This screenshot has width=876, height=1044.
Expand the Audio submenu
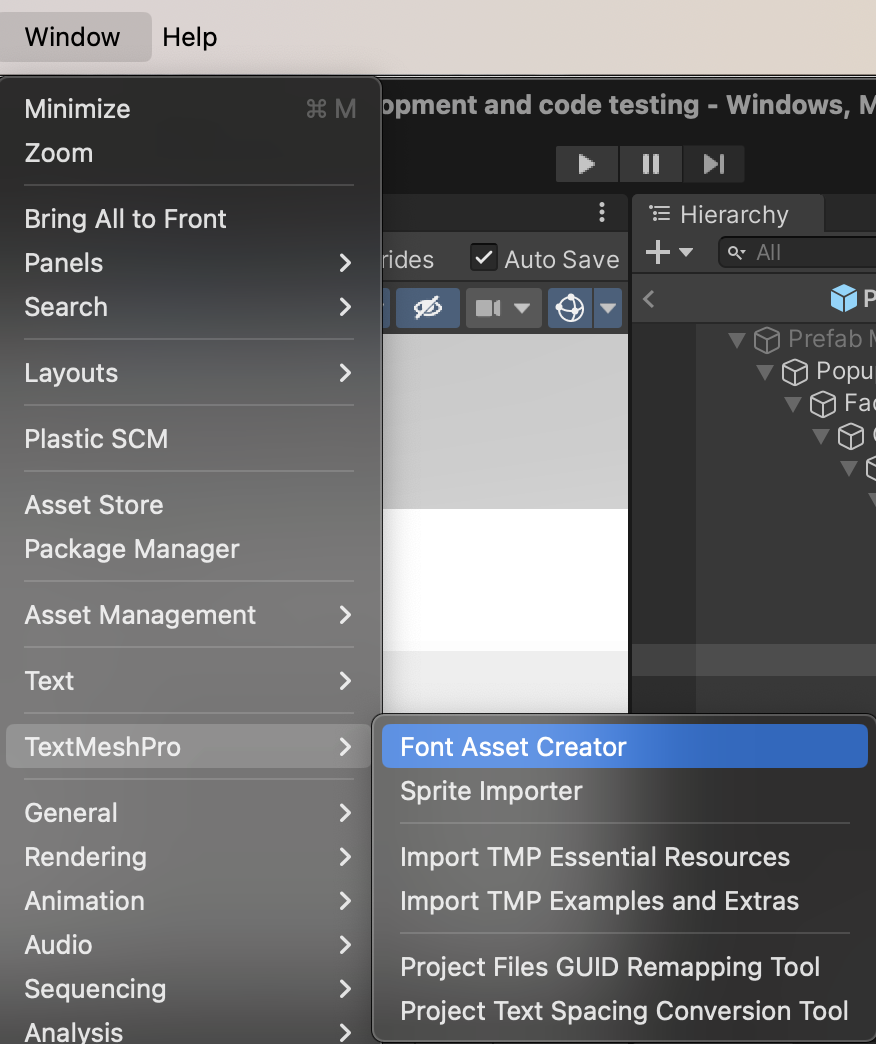(190, 945)
